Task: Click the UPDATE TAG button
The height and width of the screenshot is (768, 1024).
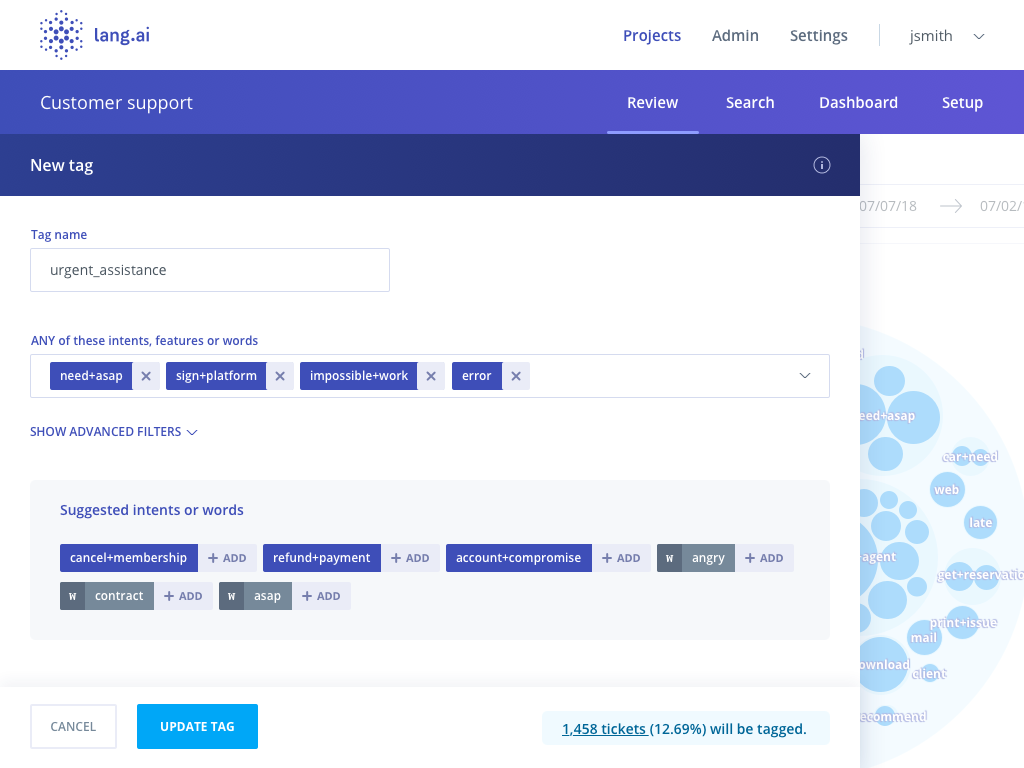Action: 197,726
